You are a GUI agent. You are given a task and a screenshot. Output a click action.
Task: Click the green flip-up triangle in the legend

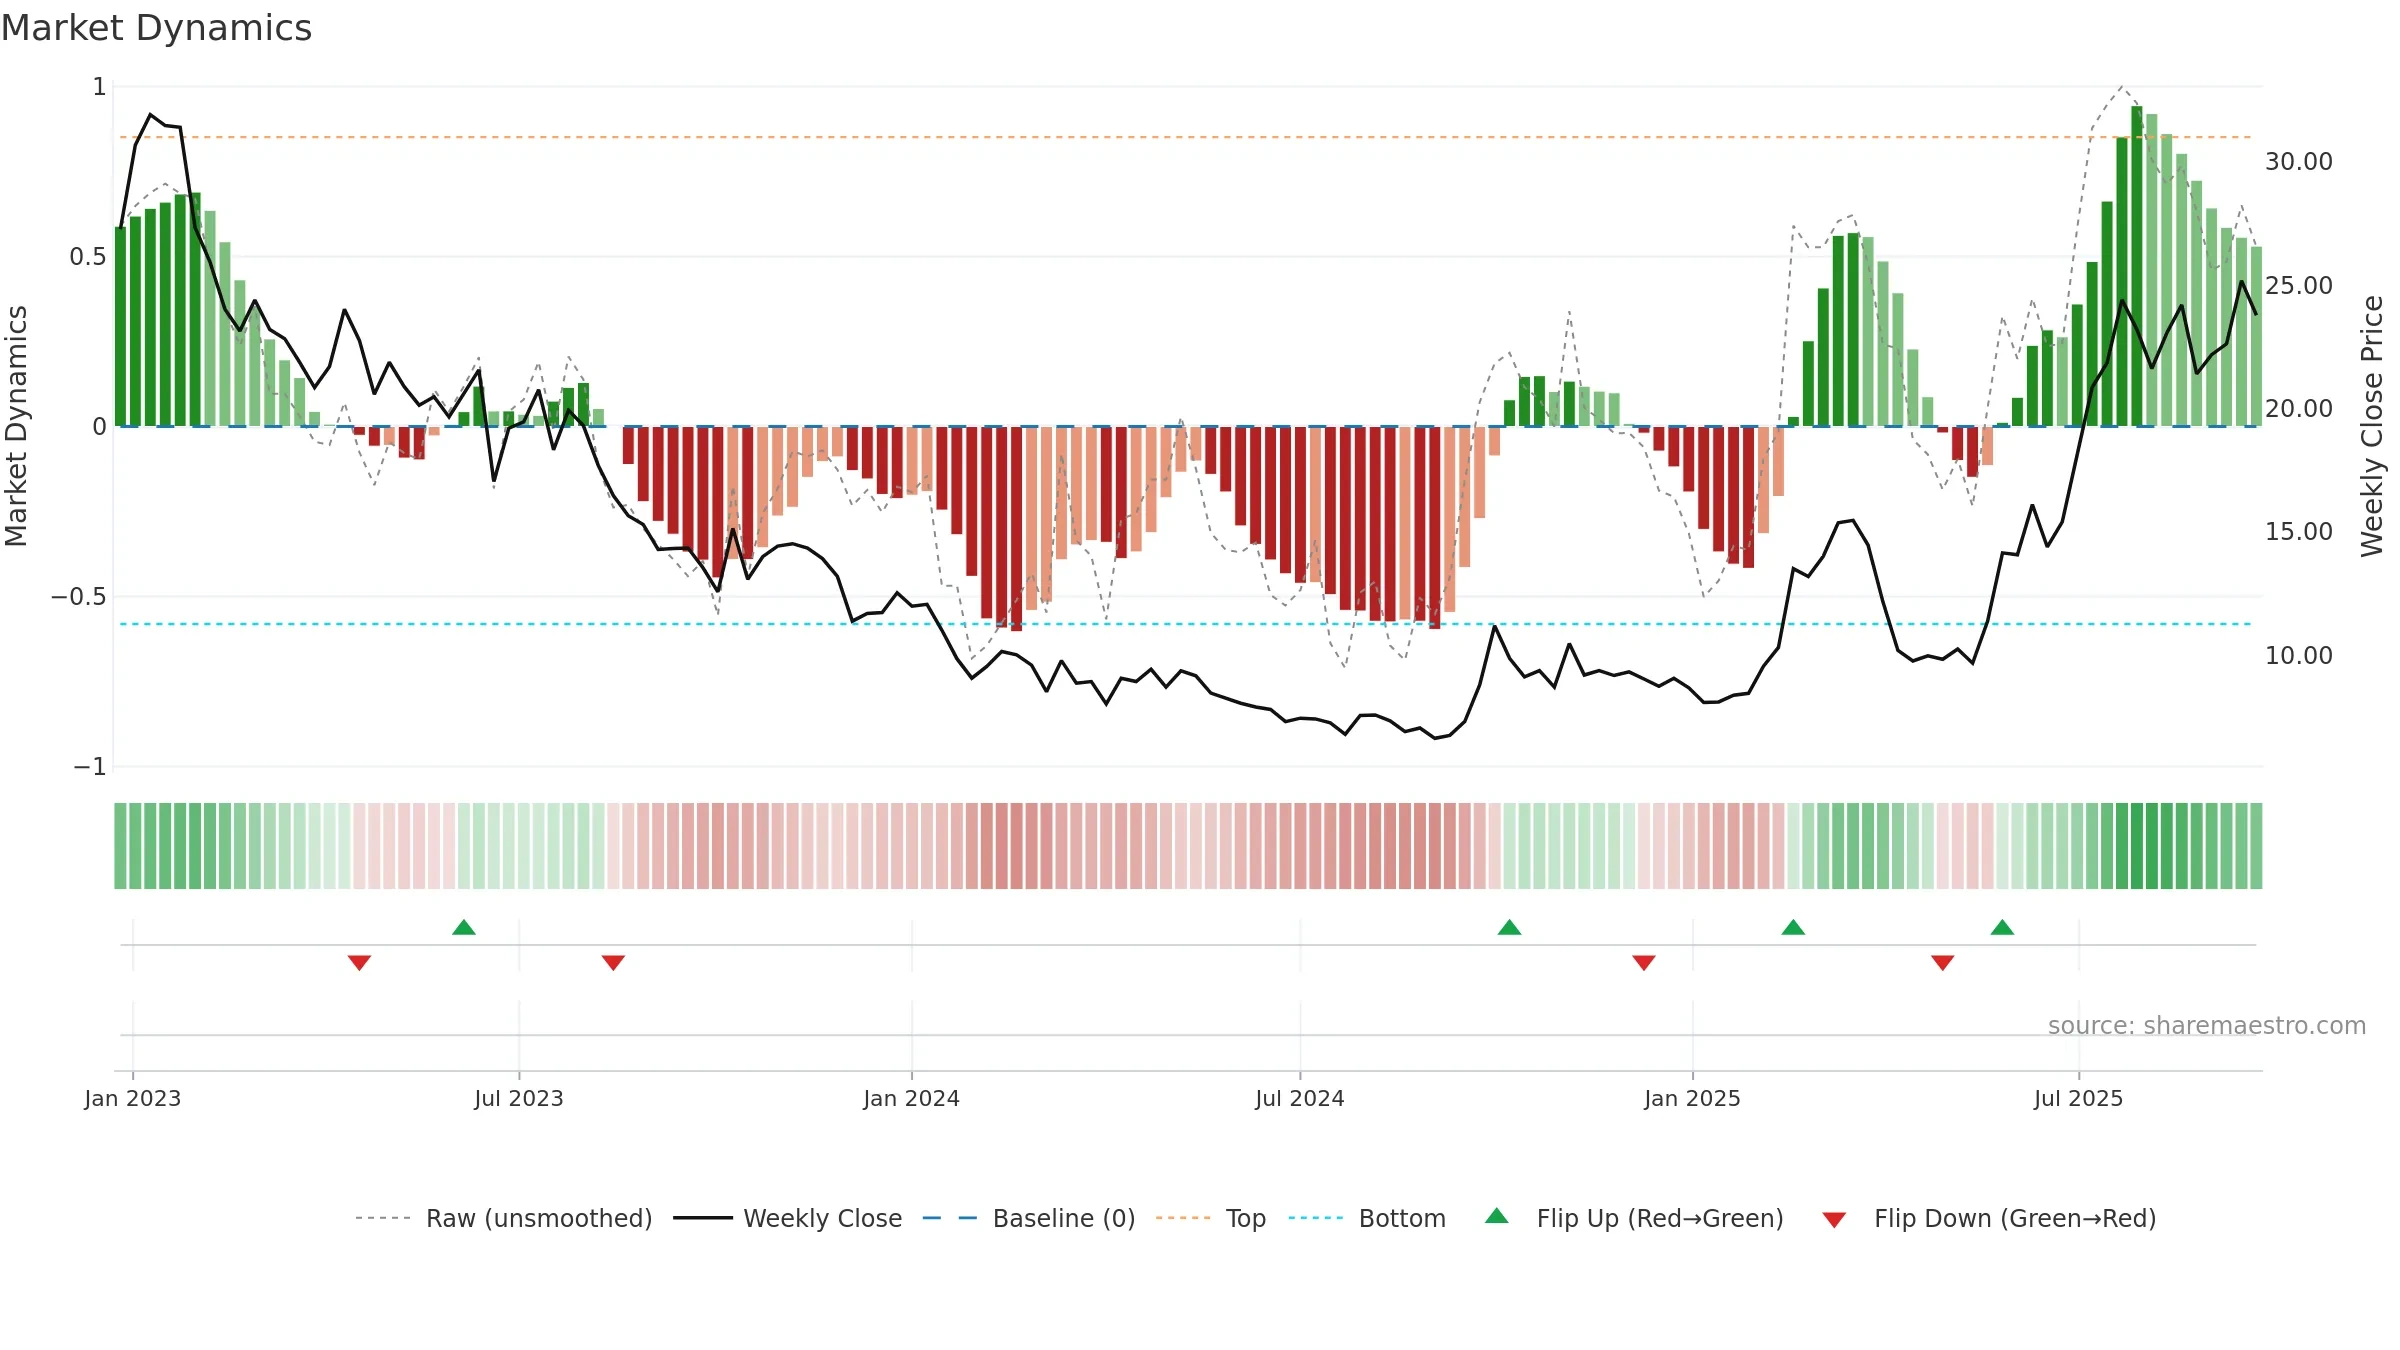[x=1496, y=1216]
